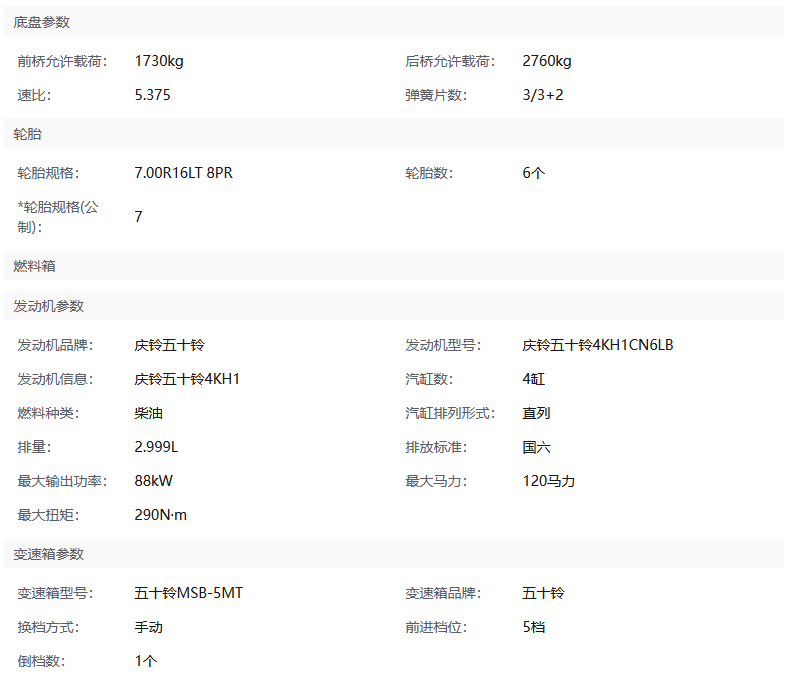Click the 底盘参数 section header
Image resolution: width=789 pixels, height=676 pixels.
[42, 22]
